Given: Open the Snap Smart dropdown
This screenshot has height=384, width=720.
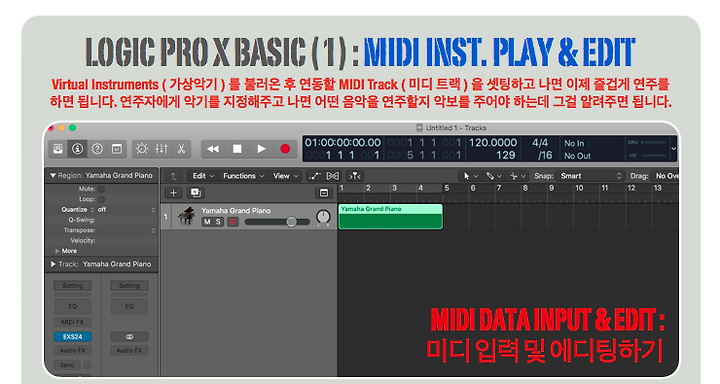Looking at the screenshot, I should [590, 176].
